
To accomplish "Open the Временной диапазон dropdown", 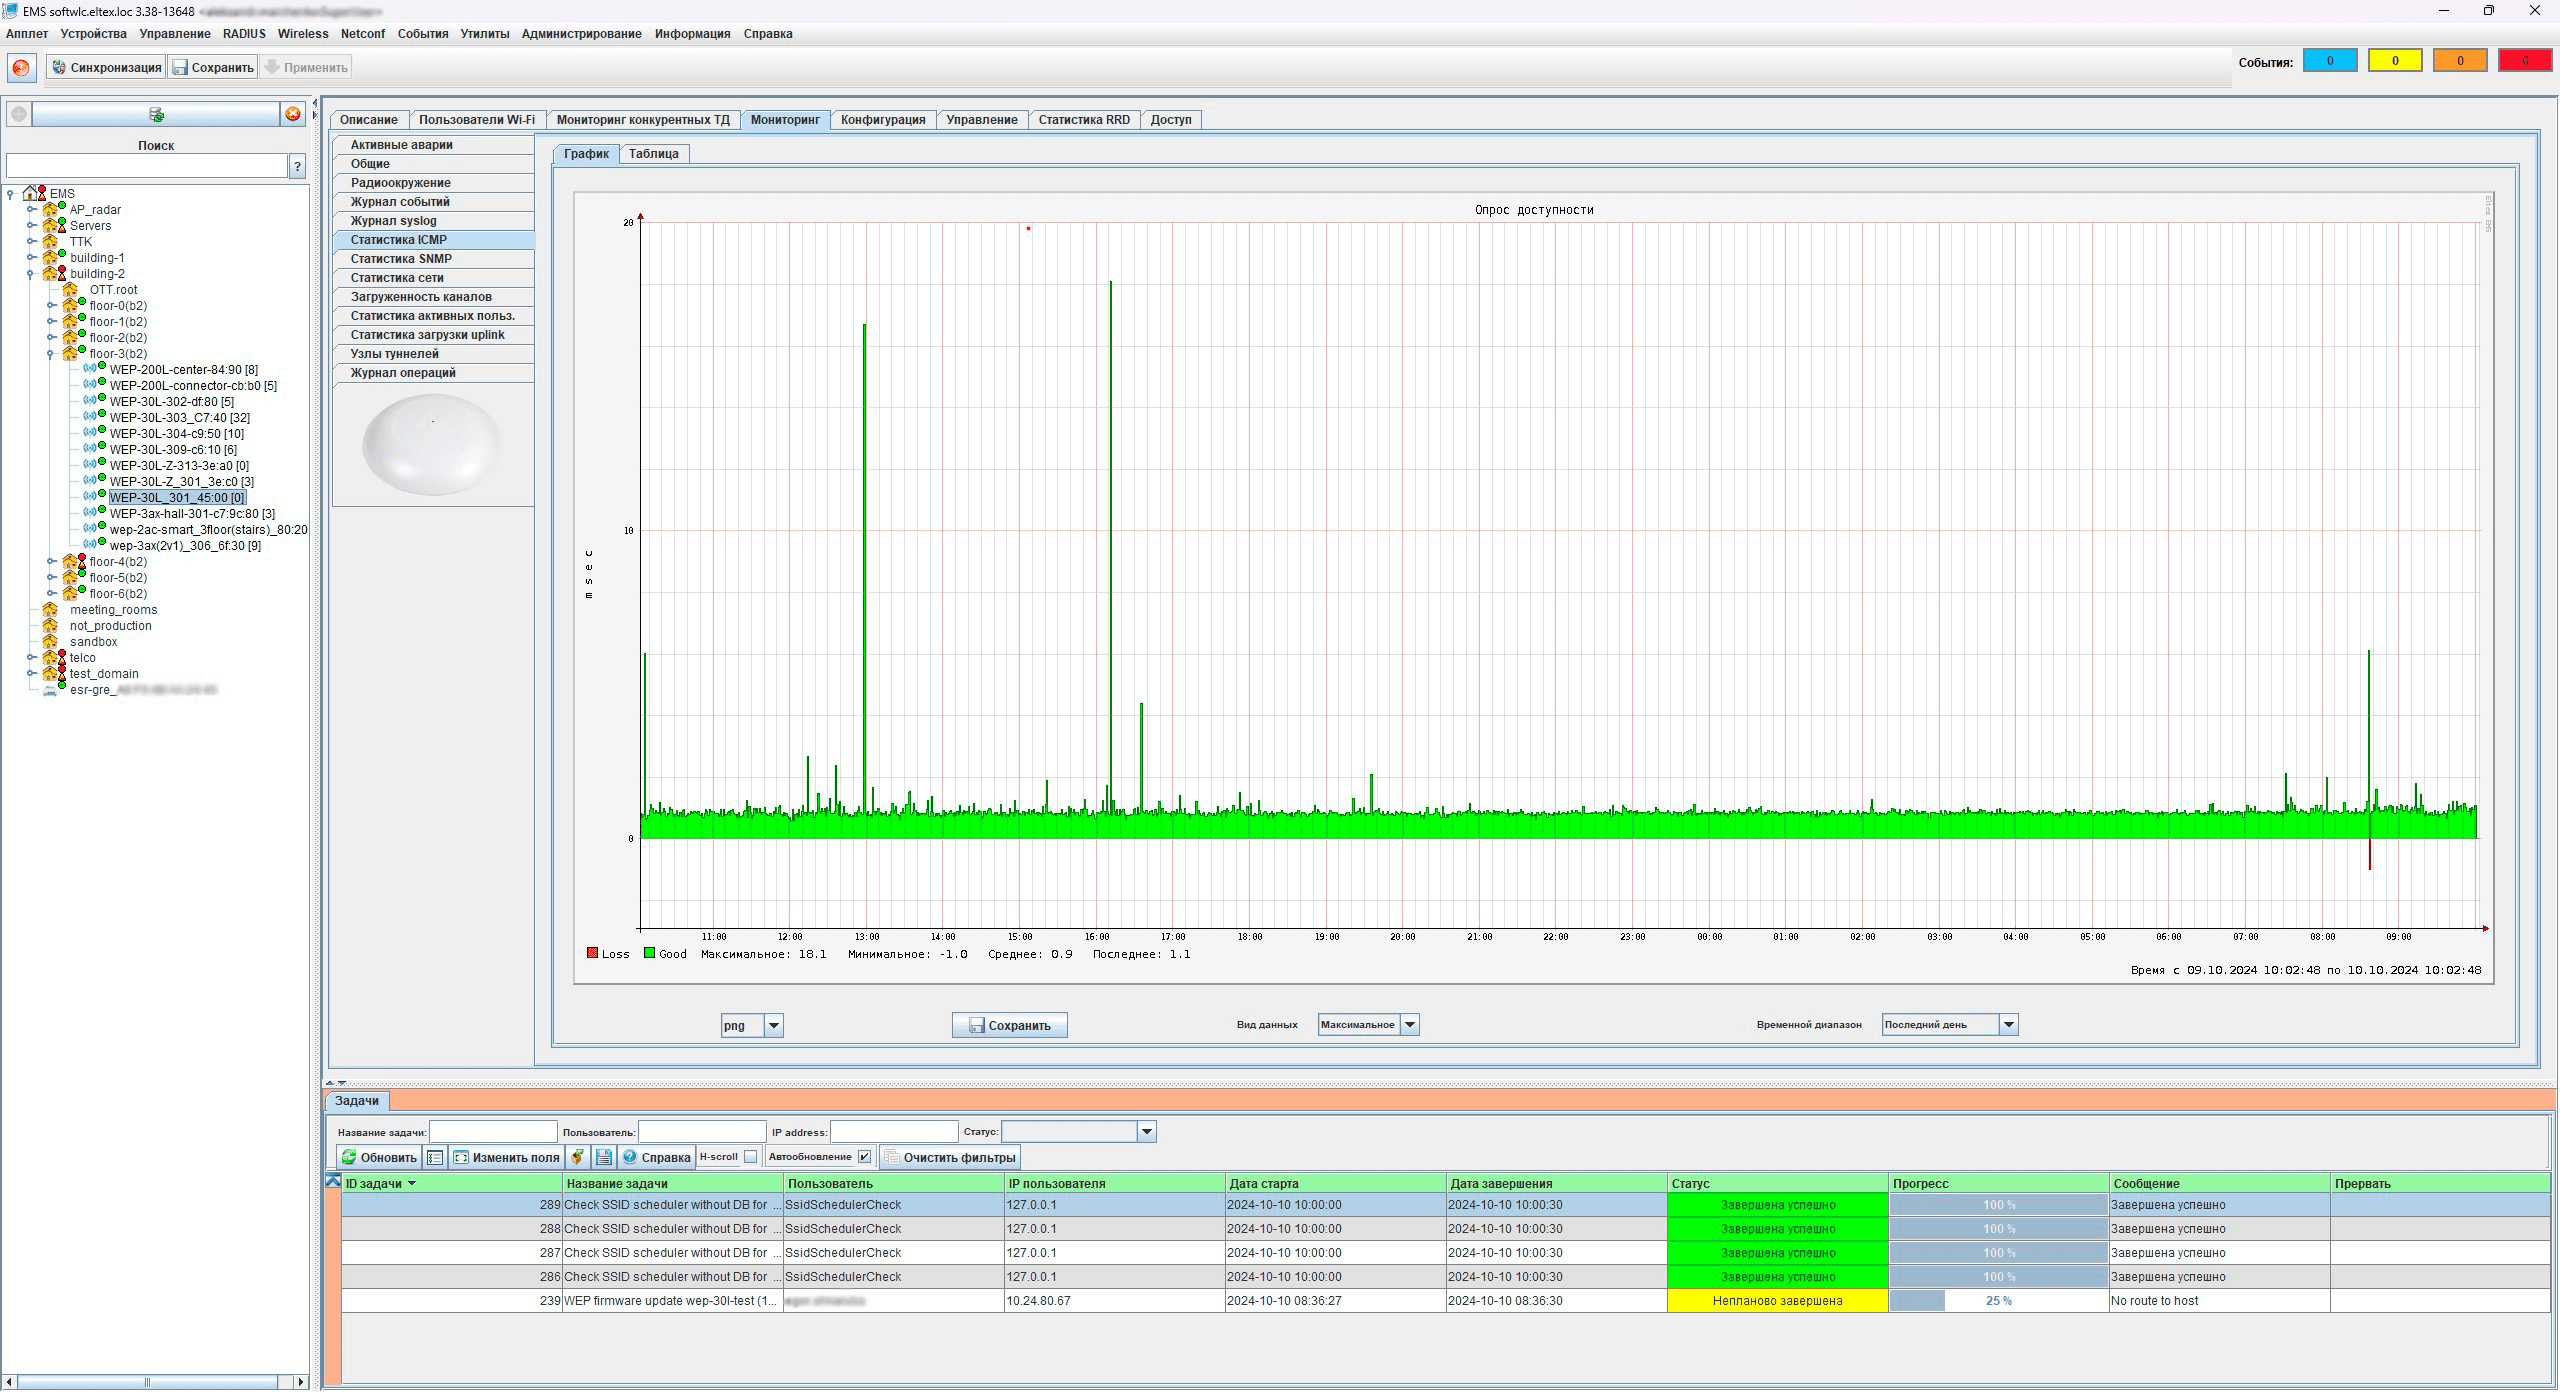I will click(2008, 1025).
